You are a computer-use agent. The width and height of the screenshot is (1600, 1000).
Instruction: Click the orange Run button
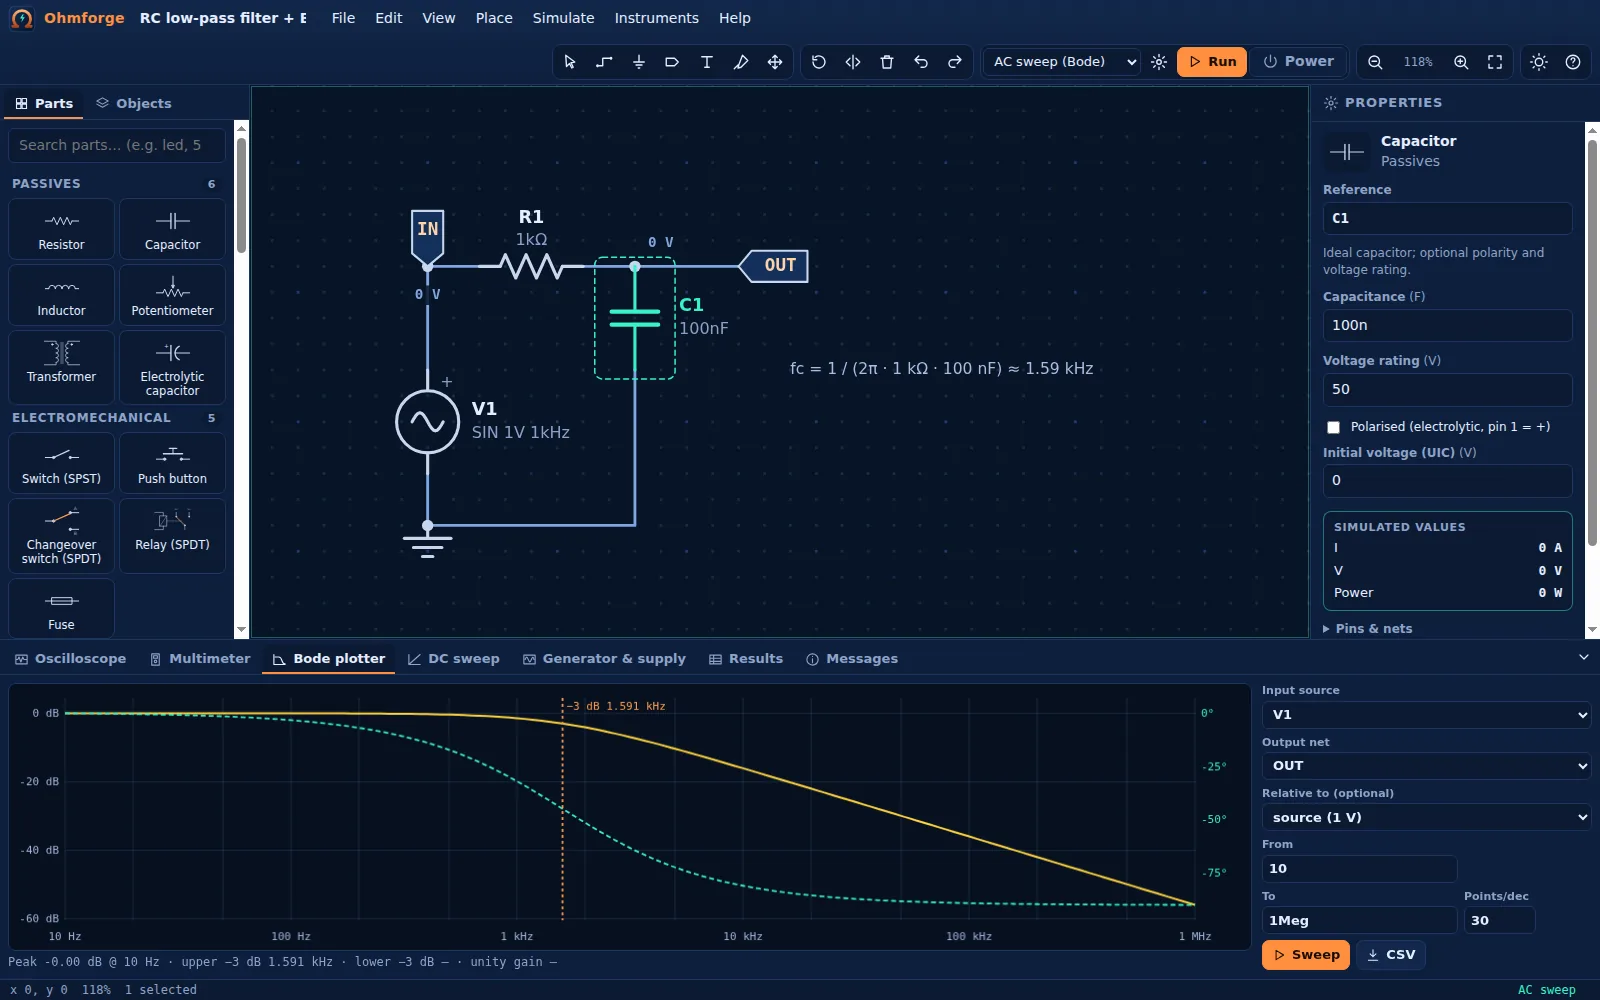coord(1212,62)
